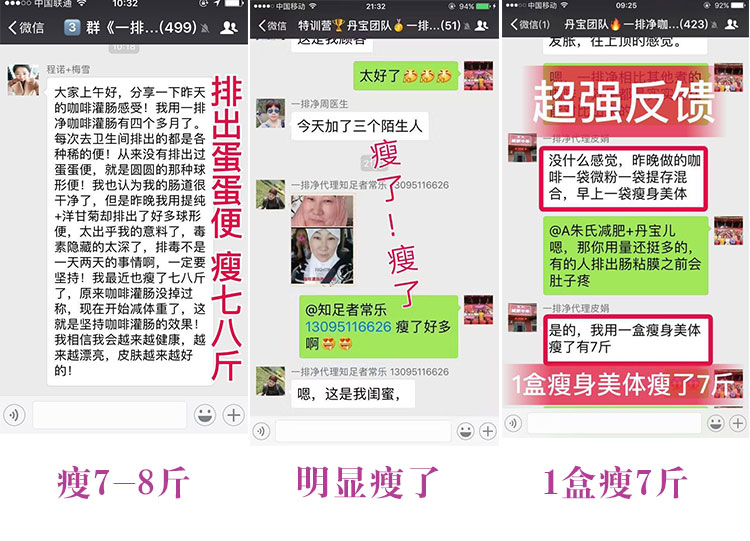Tap back 微信(1) in right chat
The width and height of the screenshot is (750, 541).
tap(530, 24)
